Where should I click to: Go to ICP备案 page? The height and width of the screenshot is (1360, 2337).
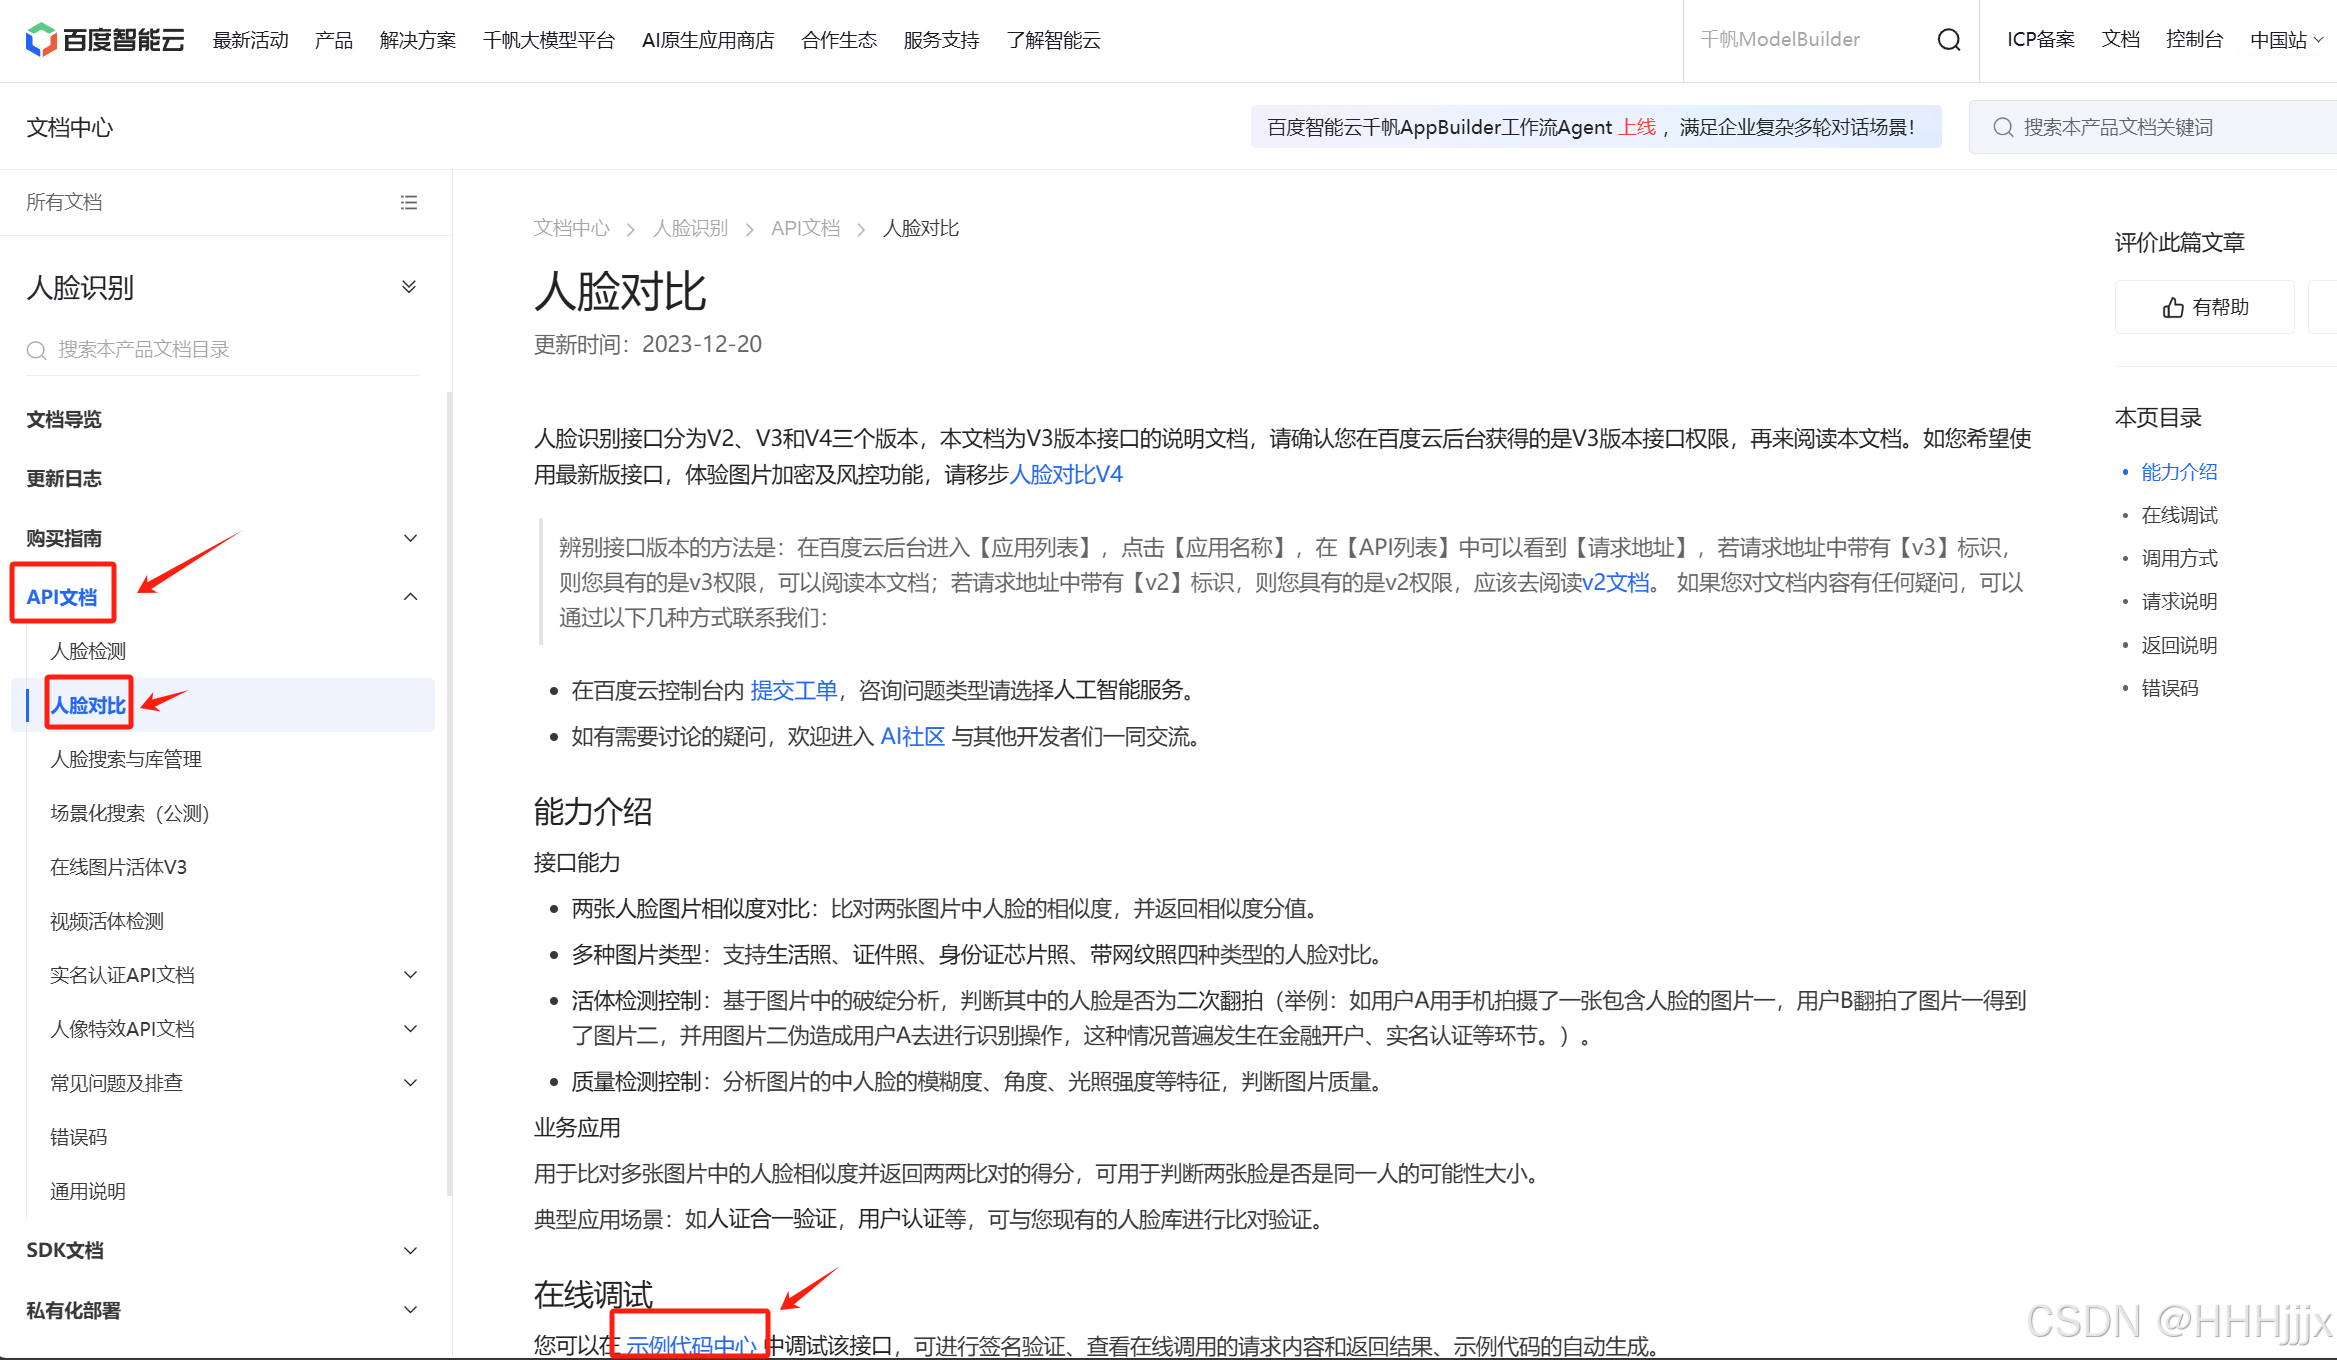(x=2040, y=40)
